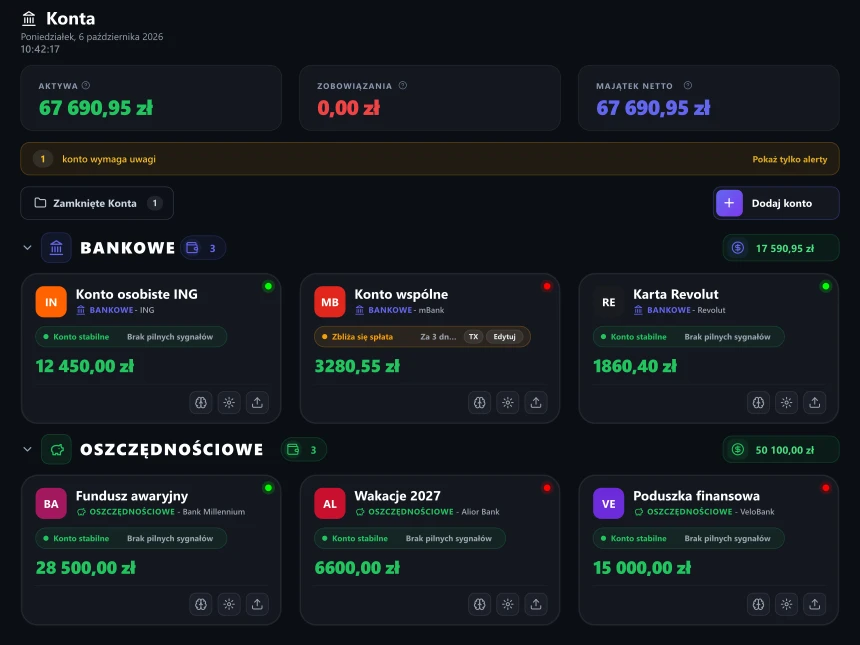Click the upload icon on Fundusz awaryjny card
This screenshot has height=645, width=860.
point(257,604)
